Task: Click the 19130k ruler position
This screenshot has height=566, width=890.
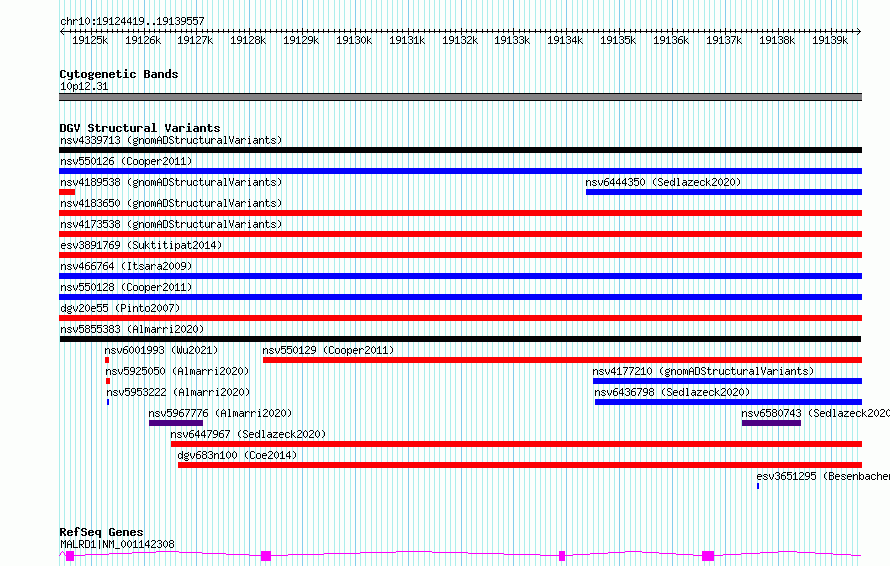Action: (354, 40)
